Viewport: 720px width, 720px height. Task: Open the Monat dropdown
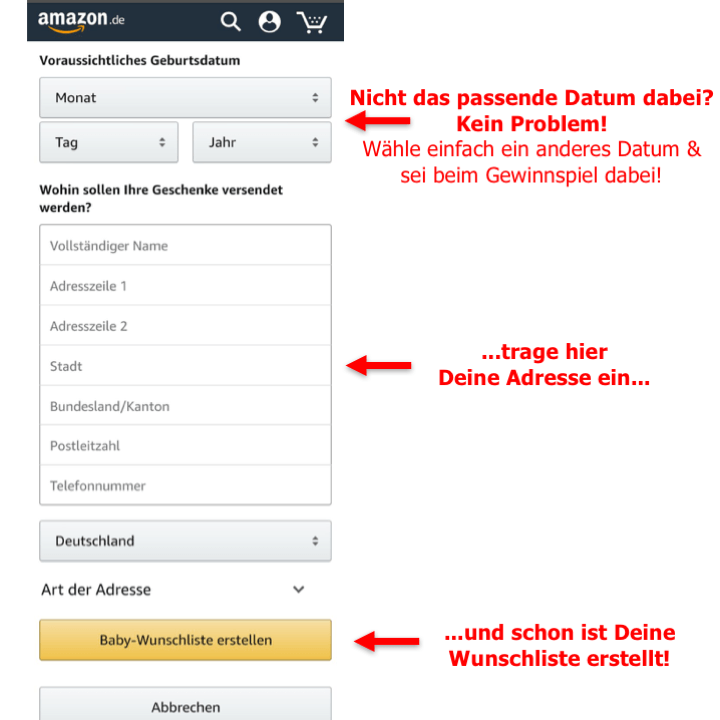pos(186,98)
